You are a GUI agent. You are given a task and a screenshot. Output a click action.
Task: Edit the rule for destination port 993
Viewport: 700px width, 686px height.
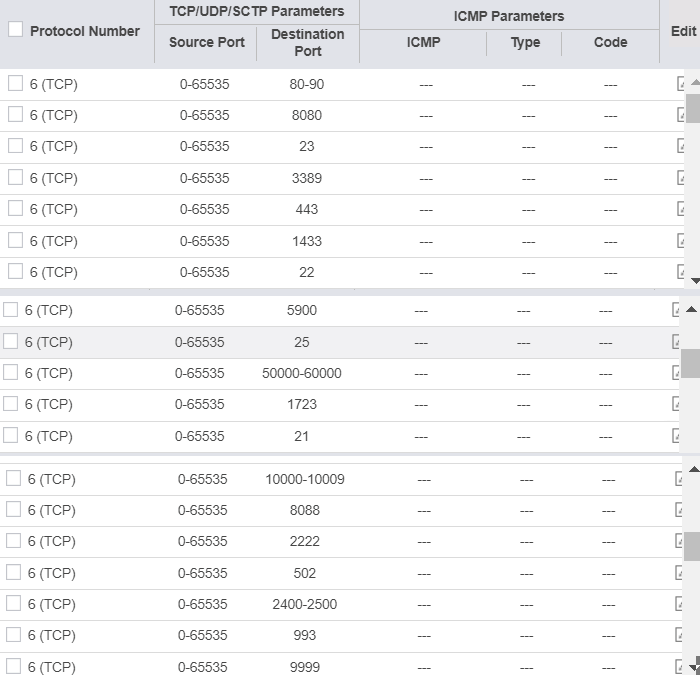(x=680, y=635)
